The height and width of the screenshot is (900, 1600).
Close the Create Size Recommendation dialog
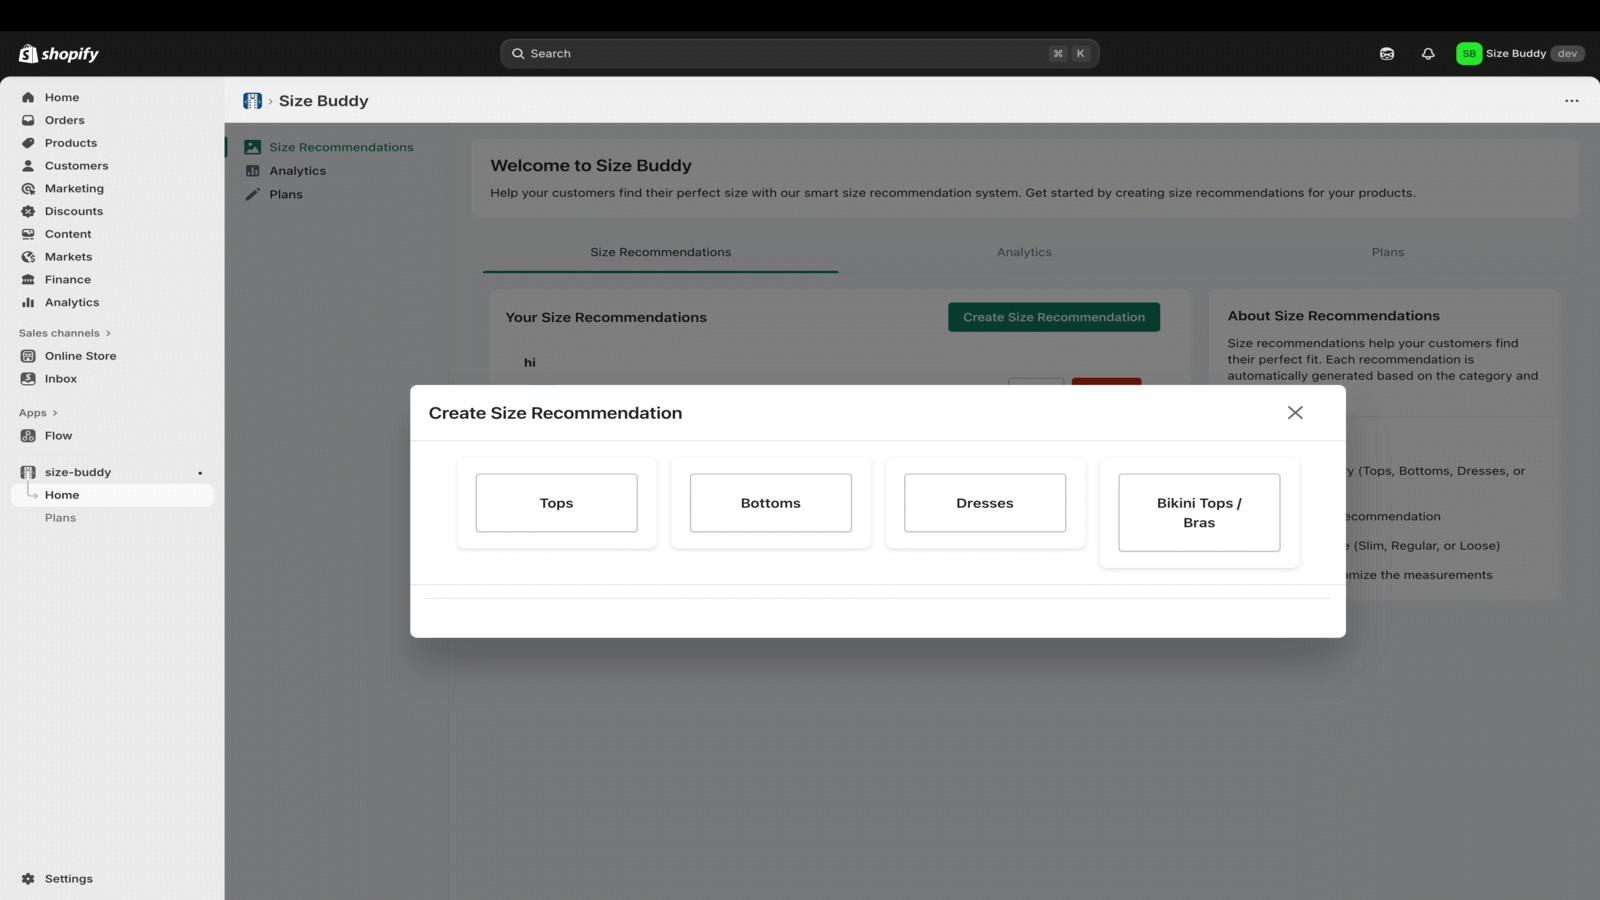1295,413
